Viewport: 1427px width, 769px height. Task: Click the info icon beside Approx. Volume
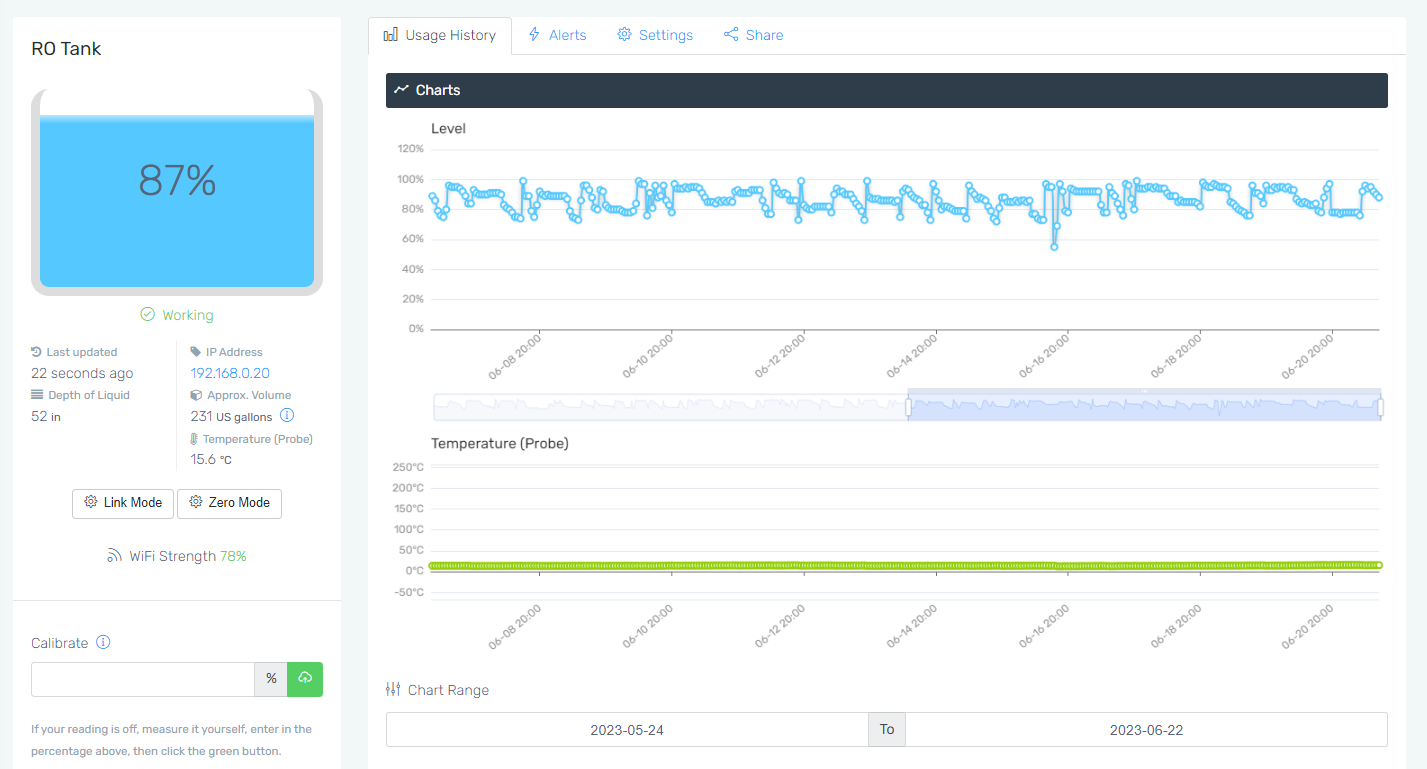point(287,415)
